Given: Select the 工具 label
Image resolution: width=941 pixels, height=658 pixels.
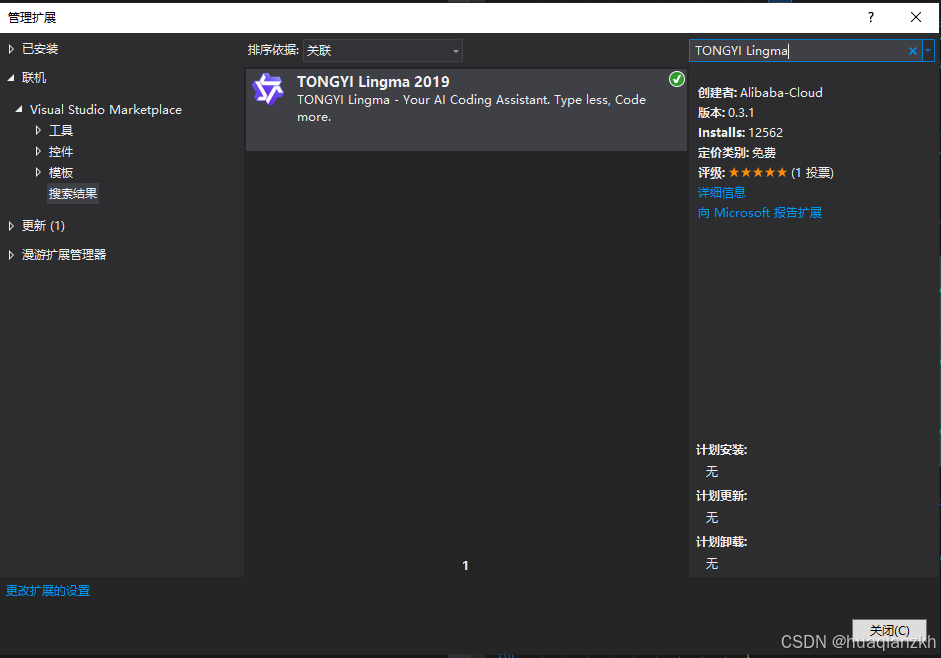Looking at the screenshot, I should [x=61, y=130].
